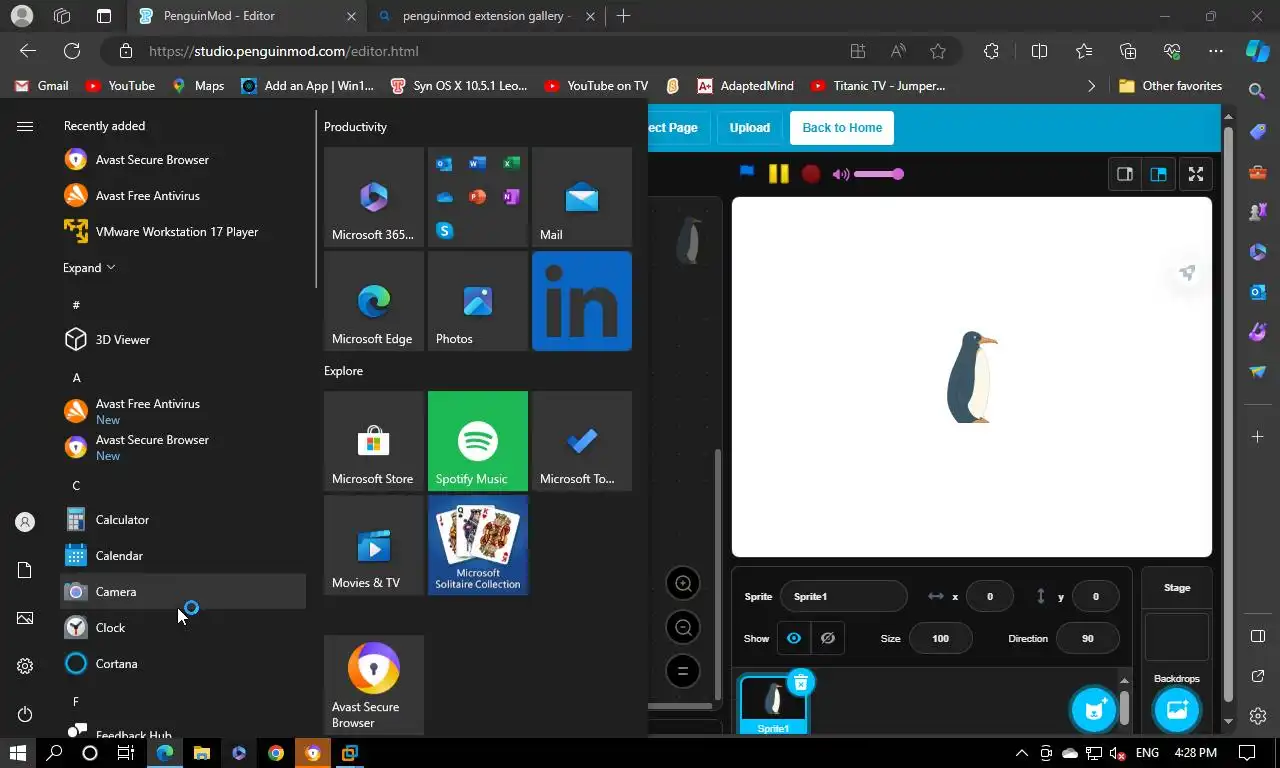Adjust the pink volume slider
The height and width of the screenshot is (768, 1280).
pyautogui.click(x=879, y=174)
